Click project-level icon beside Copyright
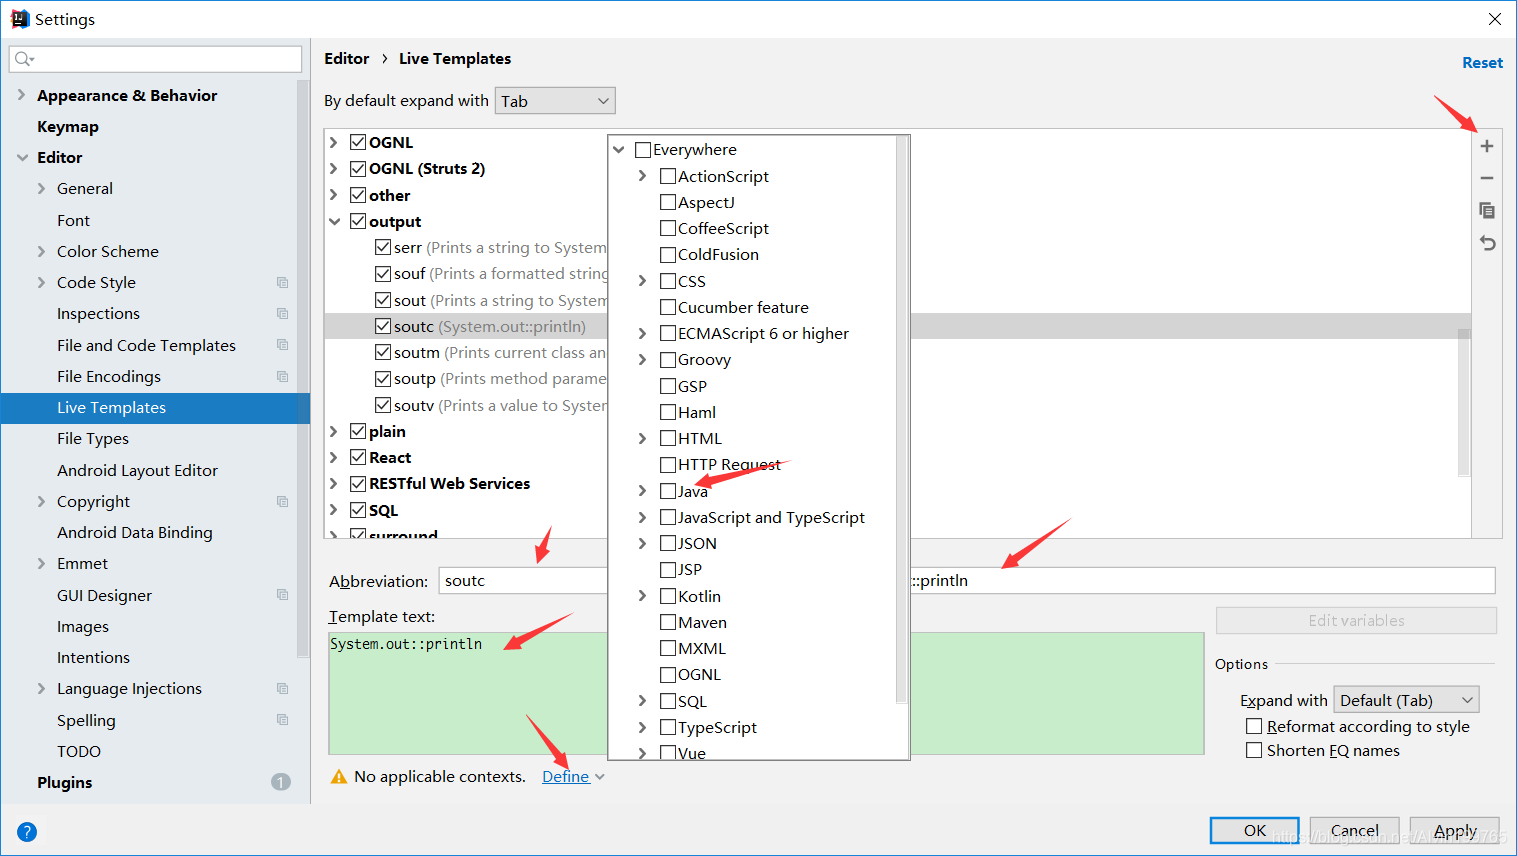The height and width of the screenshot is (856, 1517). point(282,502)
